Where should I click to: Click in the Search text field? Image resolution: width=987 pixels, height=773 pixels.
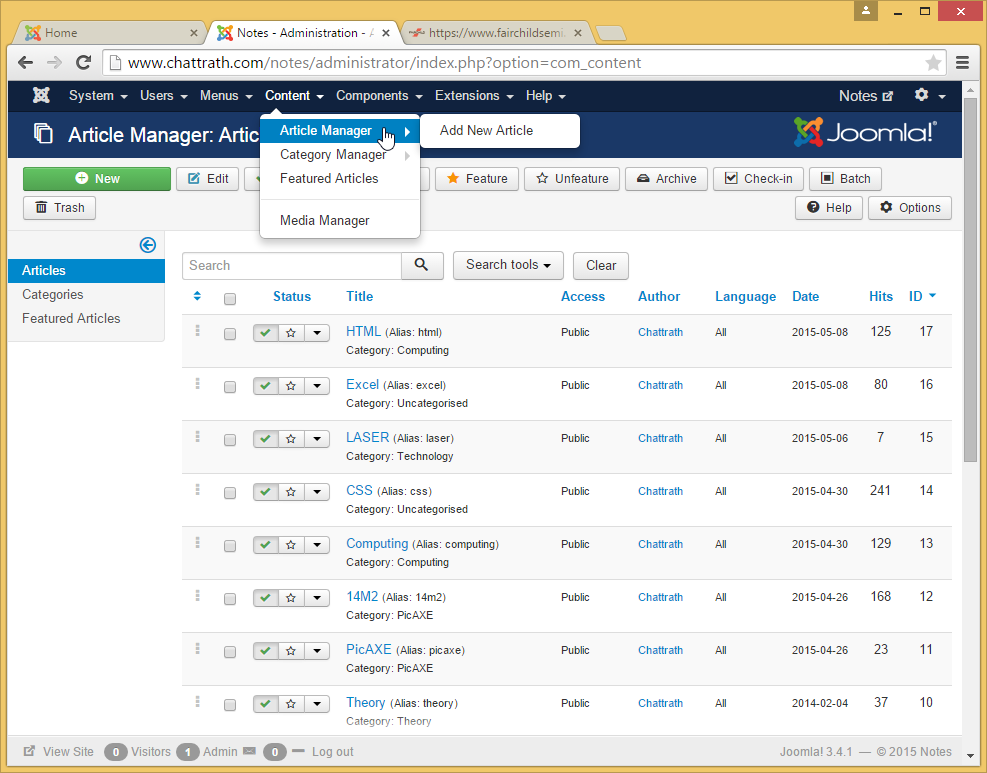point(292,265)
